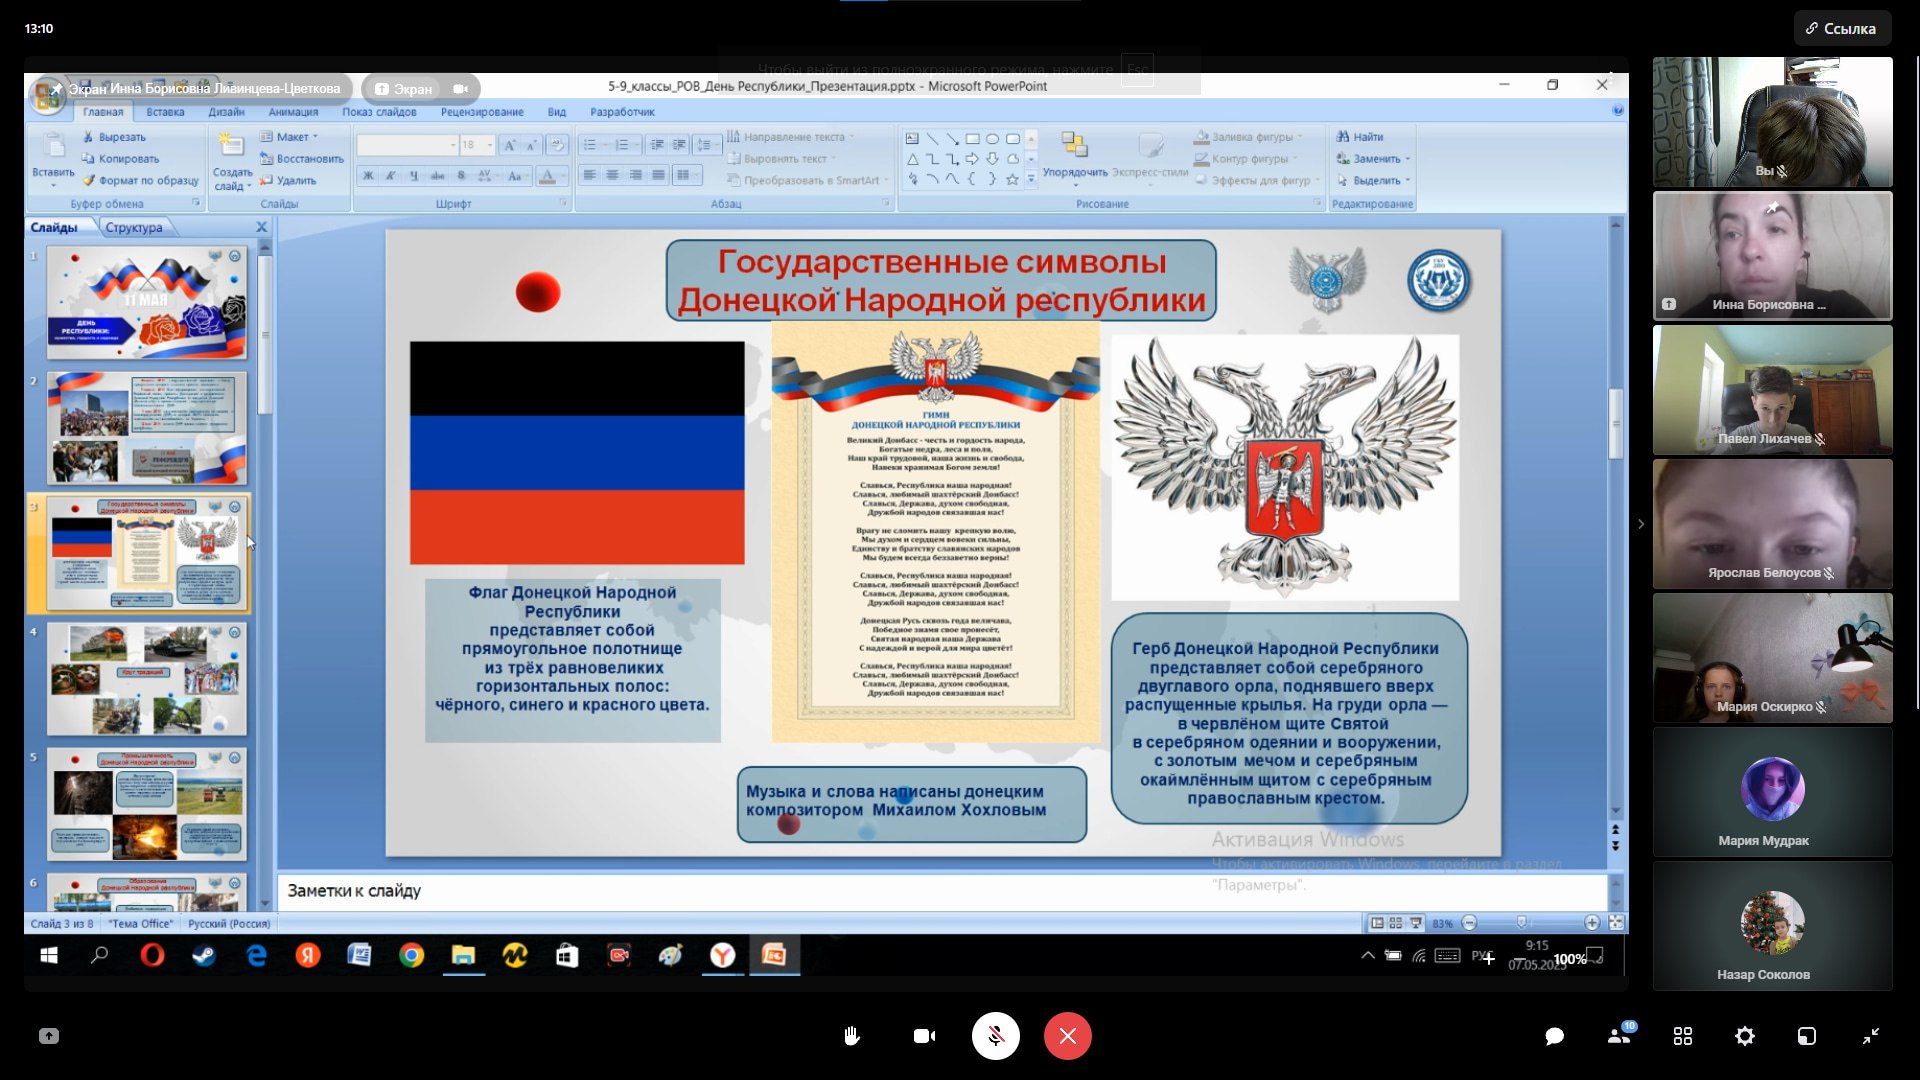The image size is (1920, 1080).
Task: Close the slides pane with X
Action: pos(262,227)
